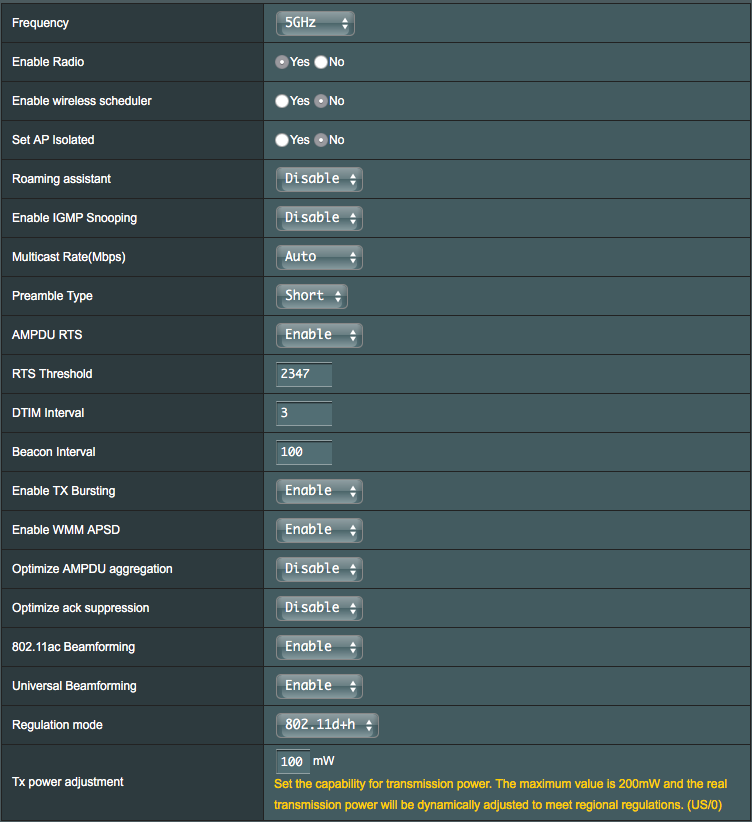
Task: Choose Yes for Set AP Isolated
Action: (x=282, y=140)
